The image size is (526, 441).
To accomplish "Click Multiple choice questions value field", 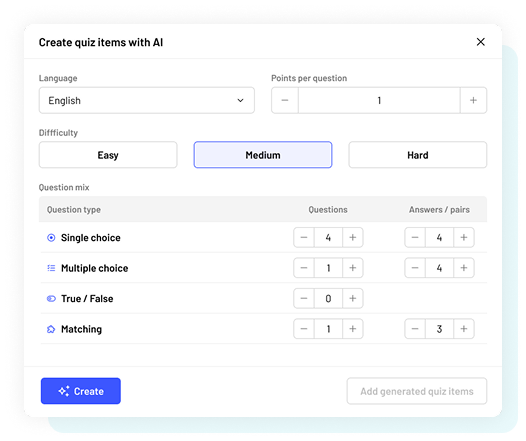I will pyautogui.click(x=328, y=268).
